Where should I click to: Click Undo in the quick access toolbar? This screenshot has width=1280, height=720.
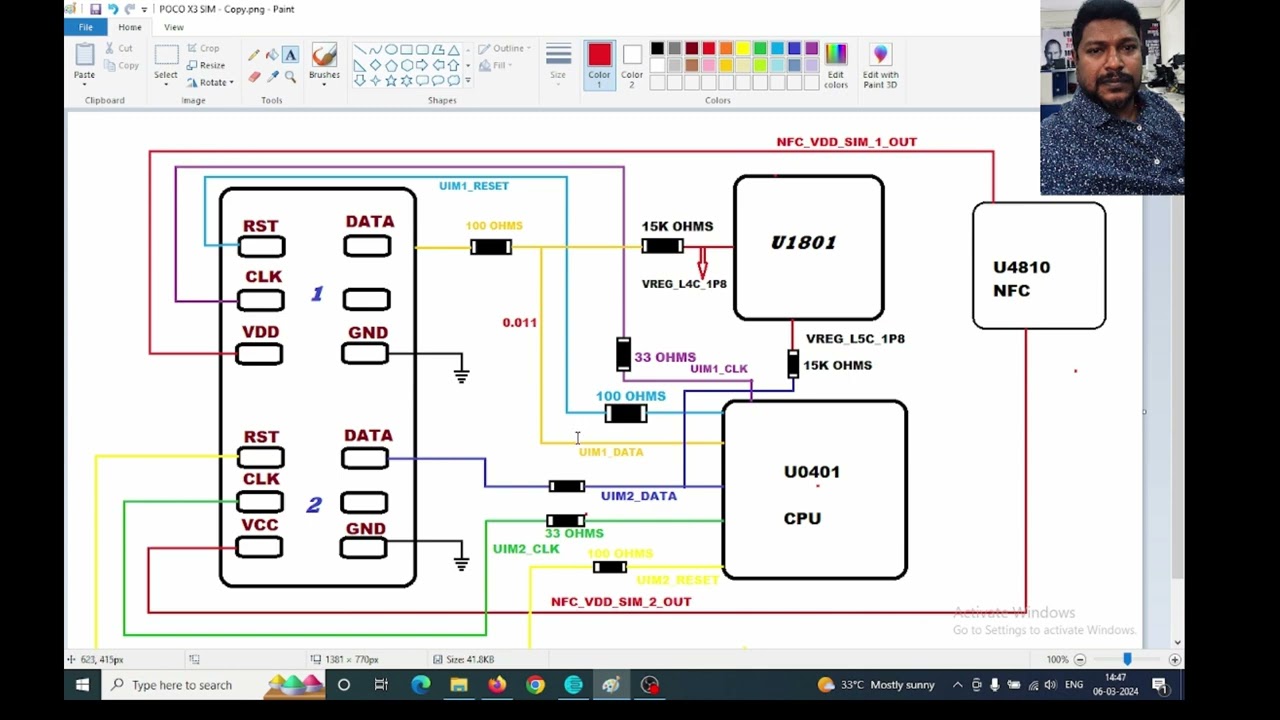113,9
